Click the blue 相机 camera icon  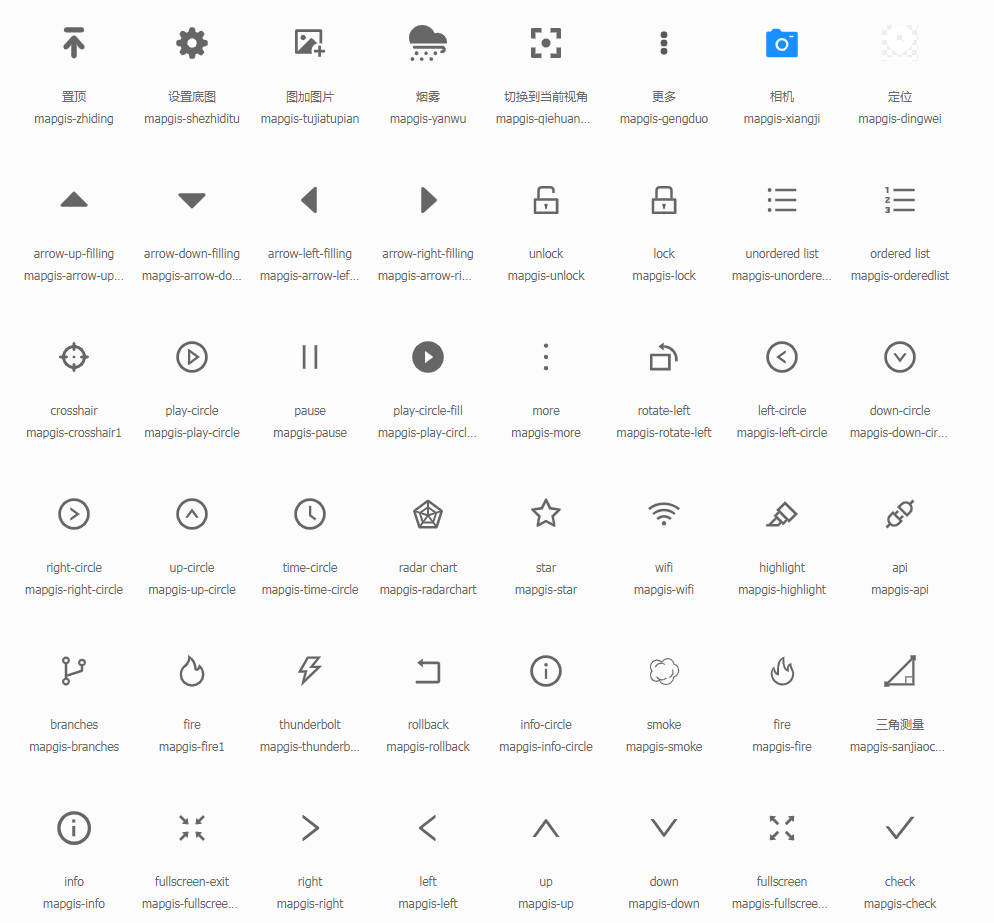click(782, 43)
